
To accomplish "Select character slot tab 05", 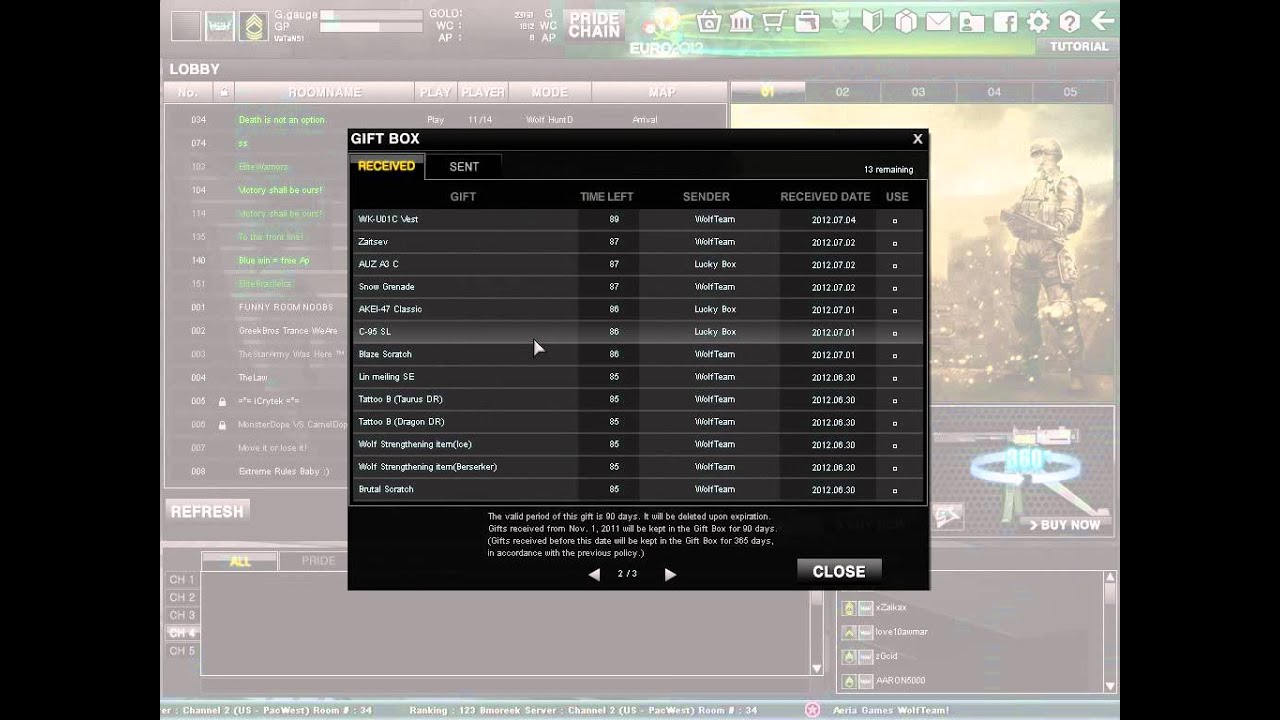I will click(x=1070, y=92).
